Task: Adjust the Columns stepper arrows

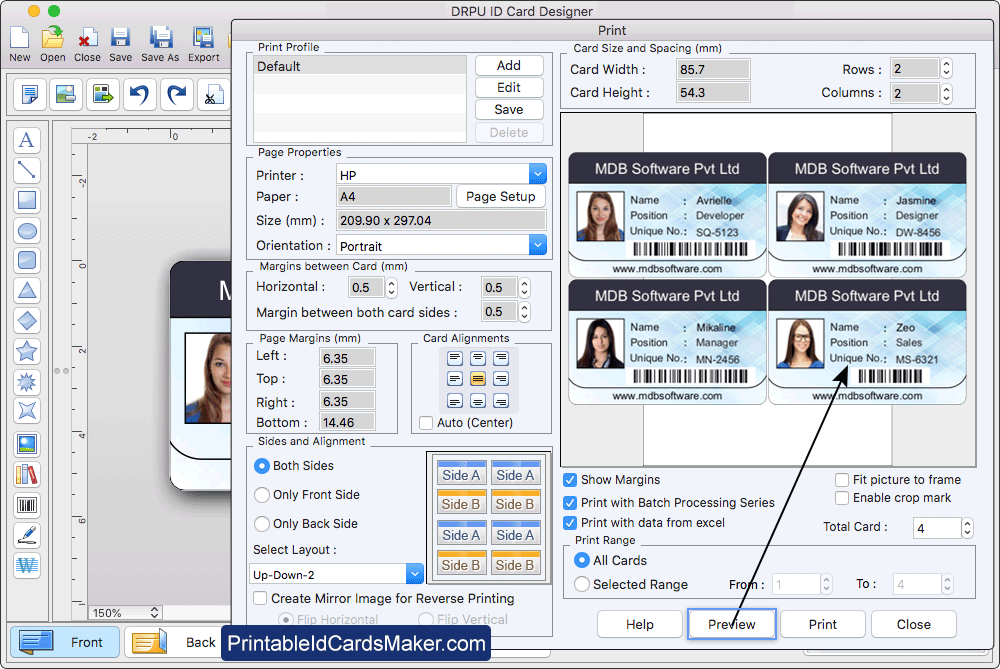Action: [946, 93]
